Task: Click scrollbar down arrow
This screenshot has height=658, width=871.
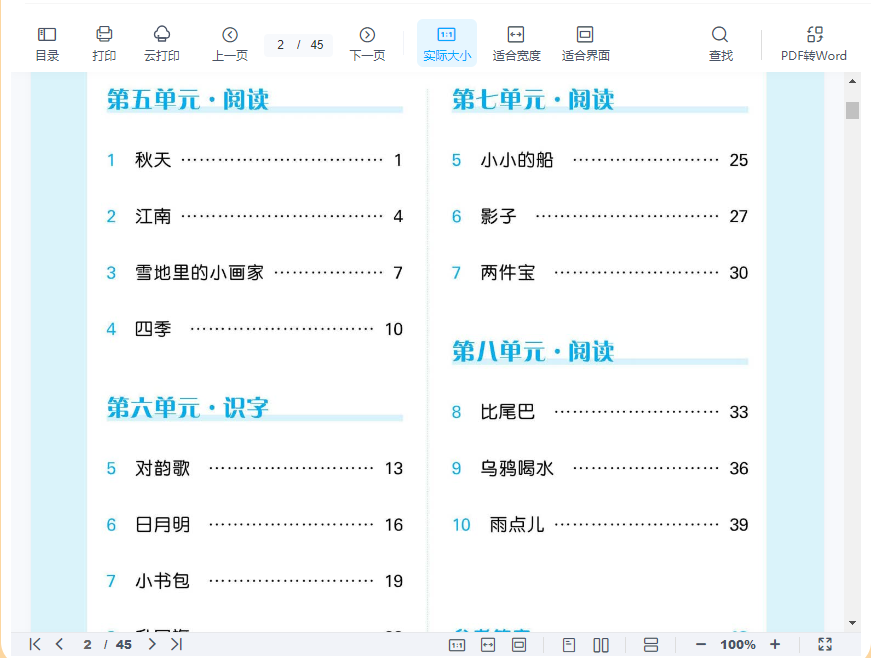Action: (x=852, y=622)
